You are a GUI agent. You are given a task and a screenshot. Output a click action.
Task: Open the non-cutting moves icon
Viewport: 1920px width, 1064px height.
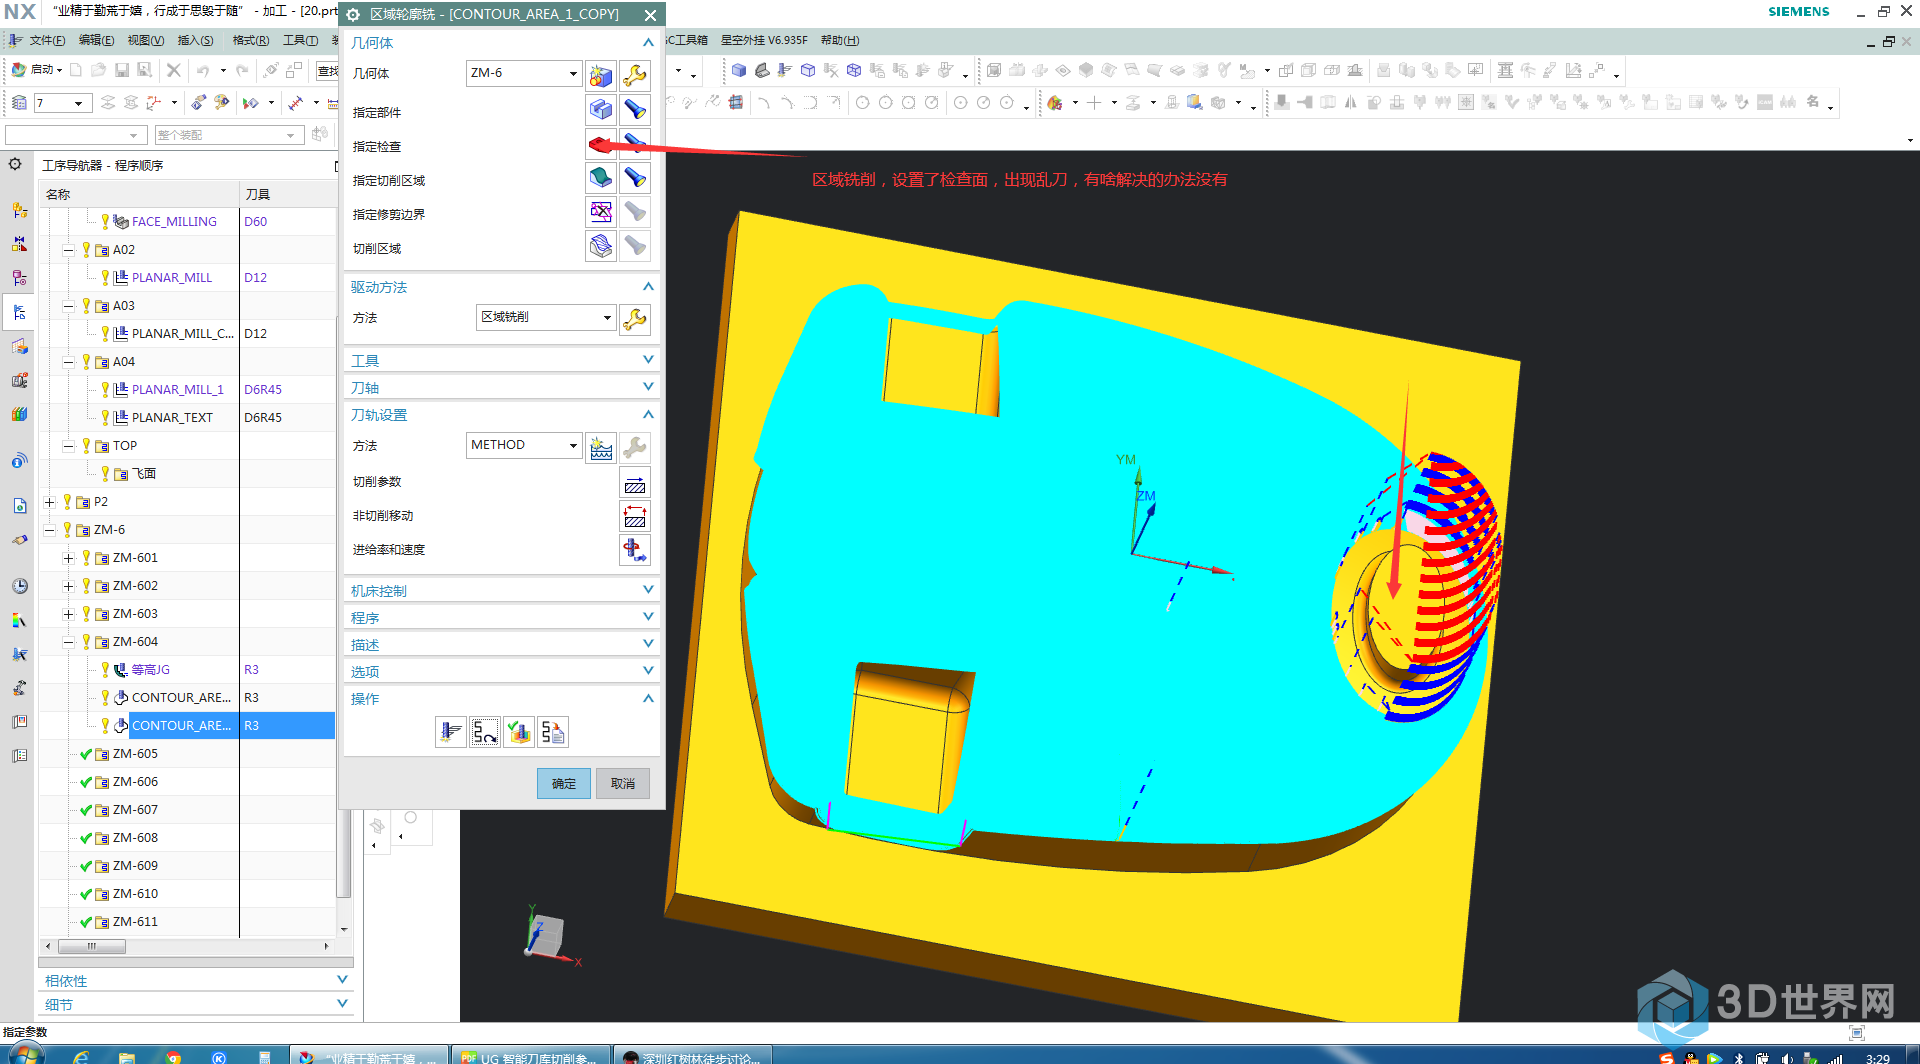click(635, 517)
